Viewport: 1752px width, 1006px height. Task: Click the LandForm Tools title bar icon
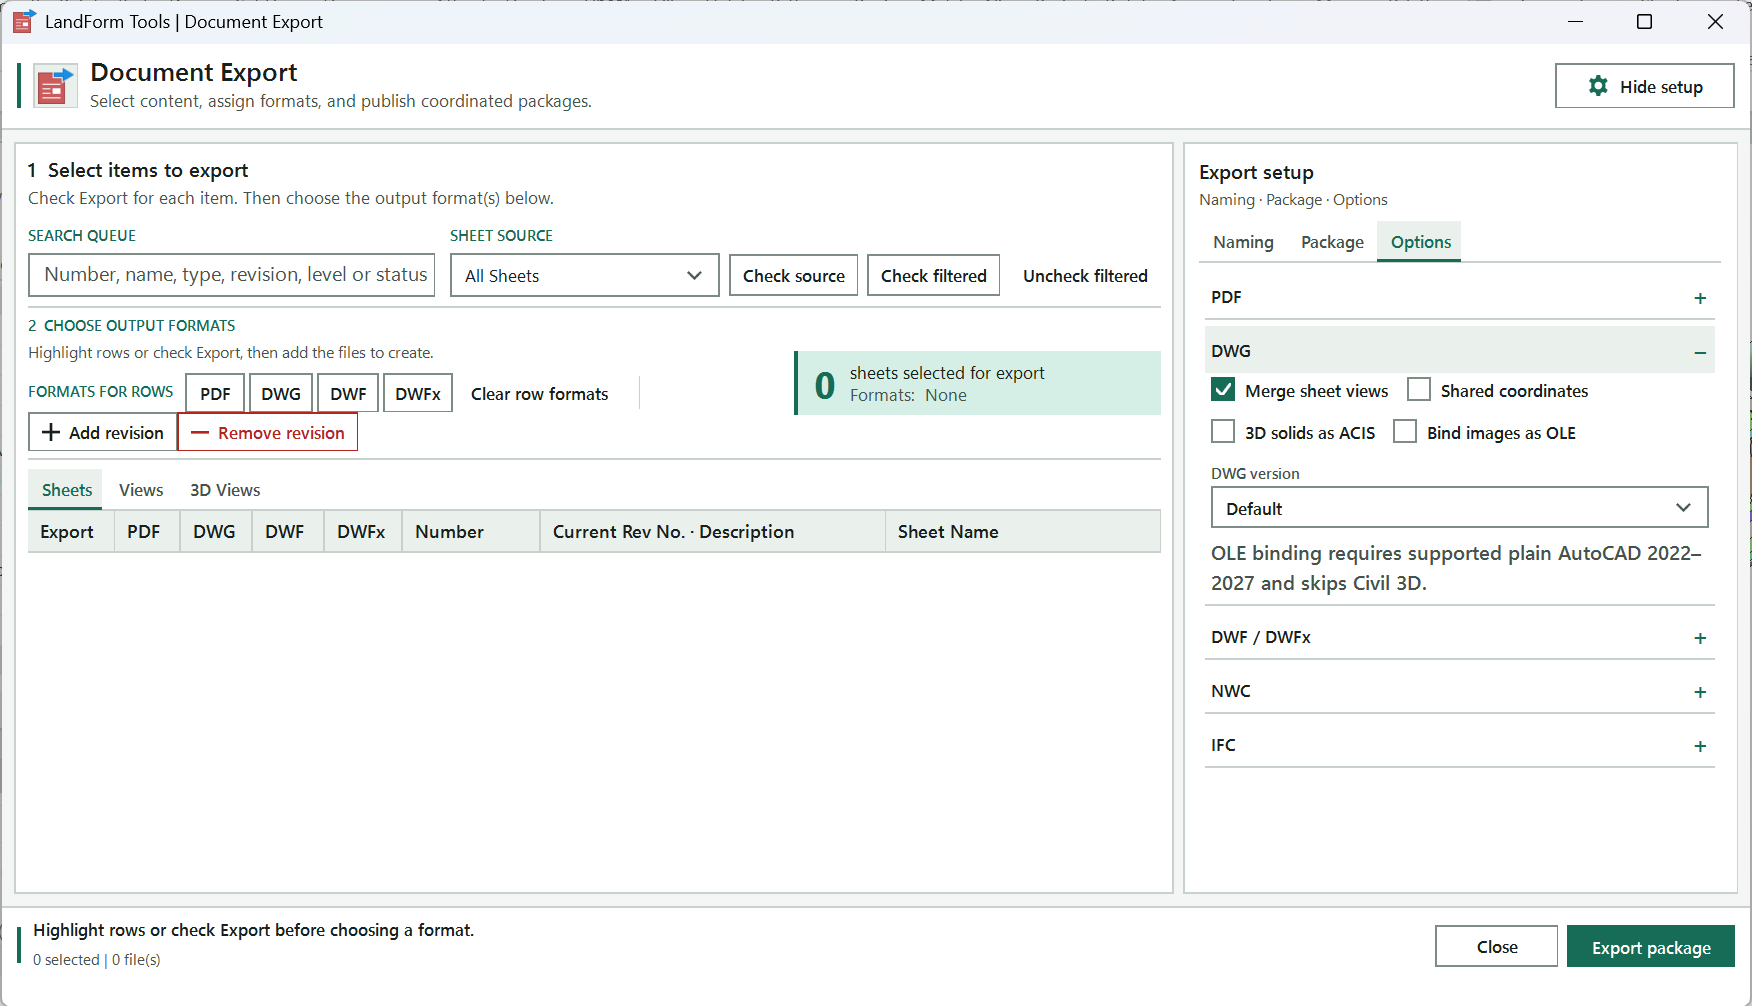point(24,21)
